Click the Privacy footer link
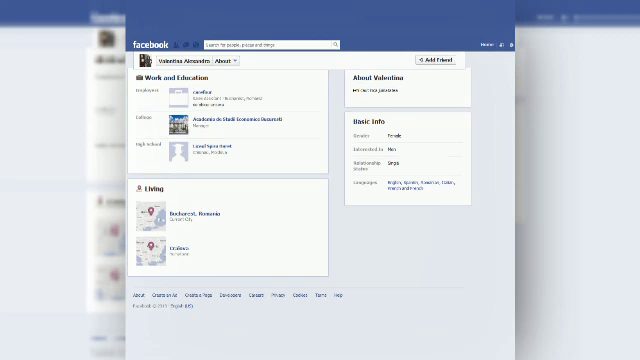Viewport: 640px width, 360px height. [278, 295]
